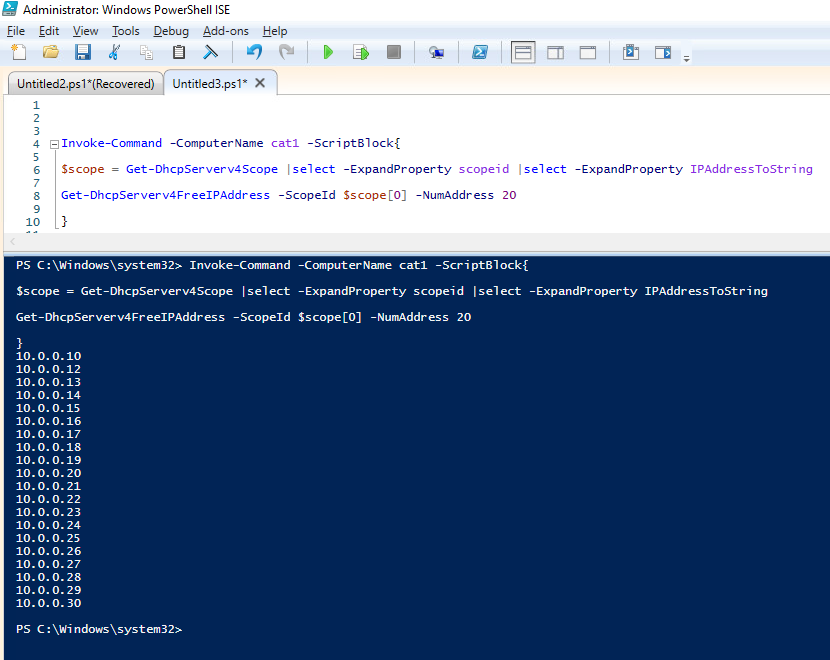Open the Debug menu
This screenshot has width=830, height=660.
point(171,31)
